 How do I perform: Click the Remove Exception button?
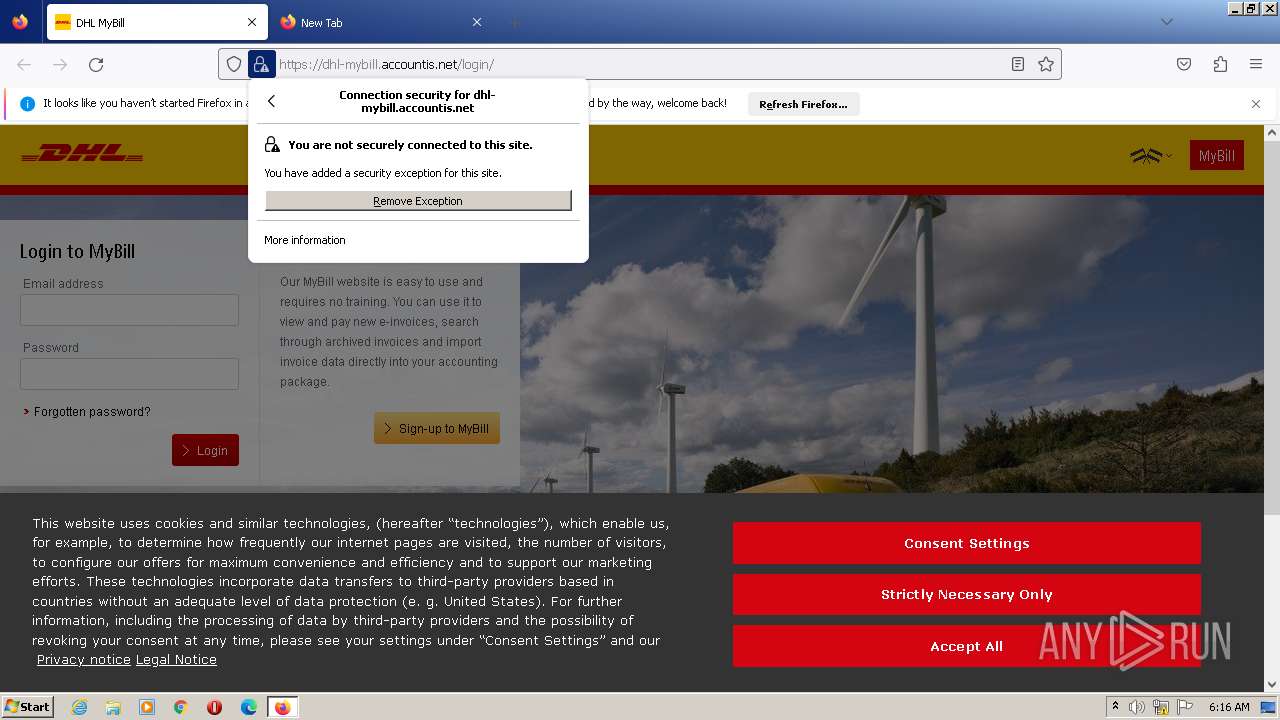[x=418, y=201]
